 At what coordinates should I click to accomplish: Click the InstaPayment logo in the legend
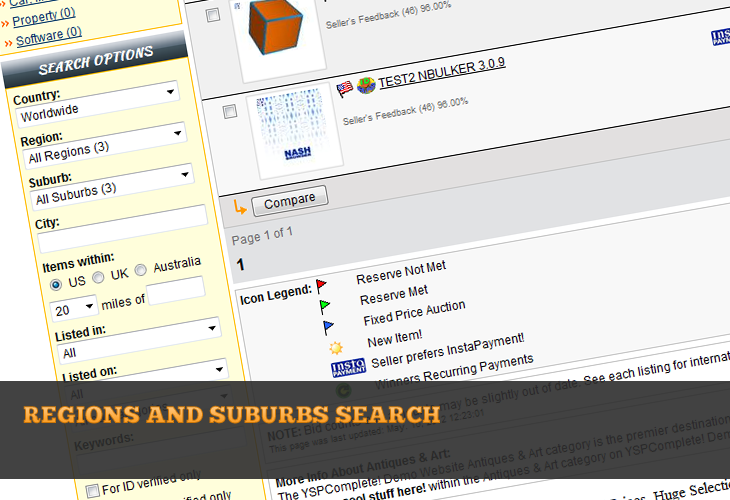point(348,368)
